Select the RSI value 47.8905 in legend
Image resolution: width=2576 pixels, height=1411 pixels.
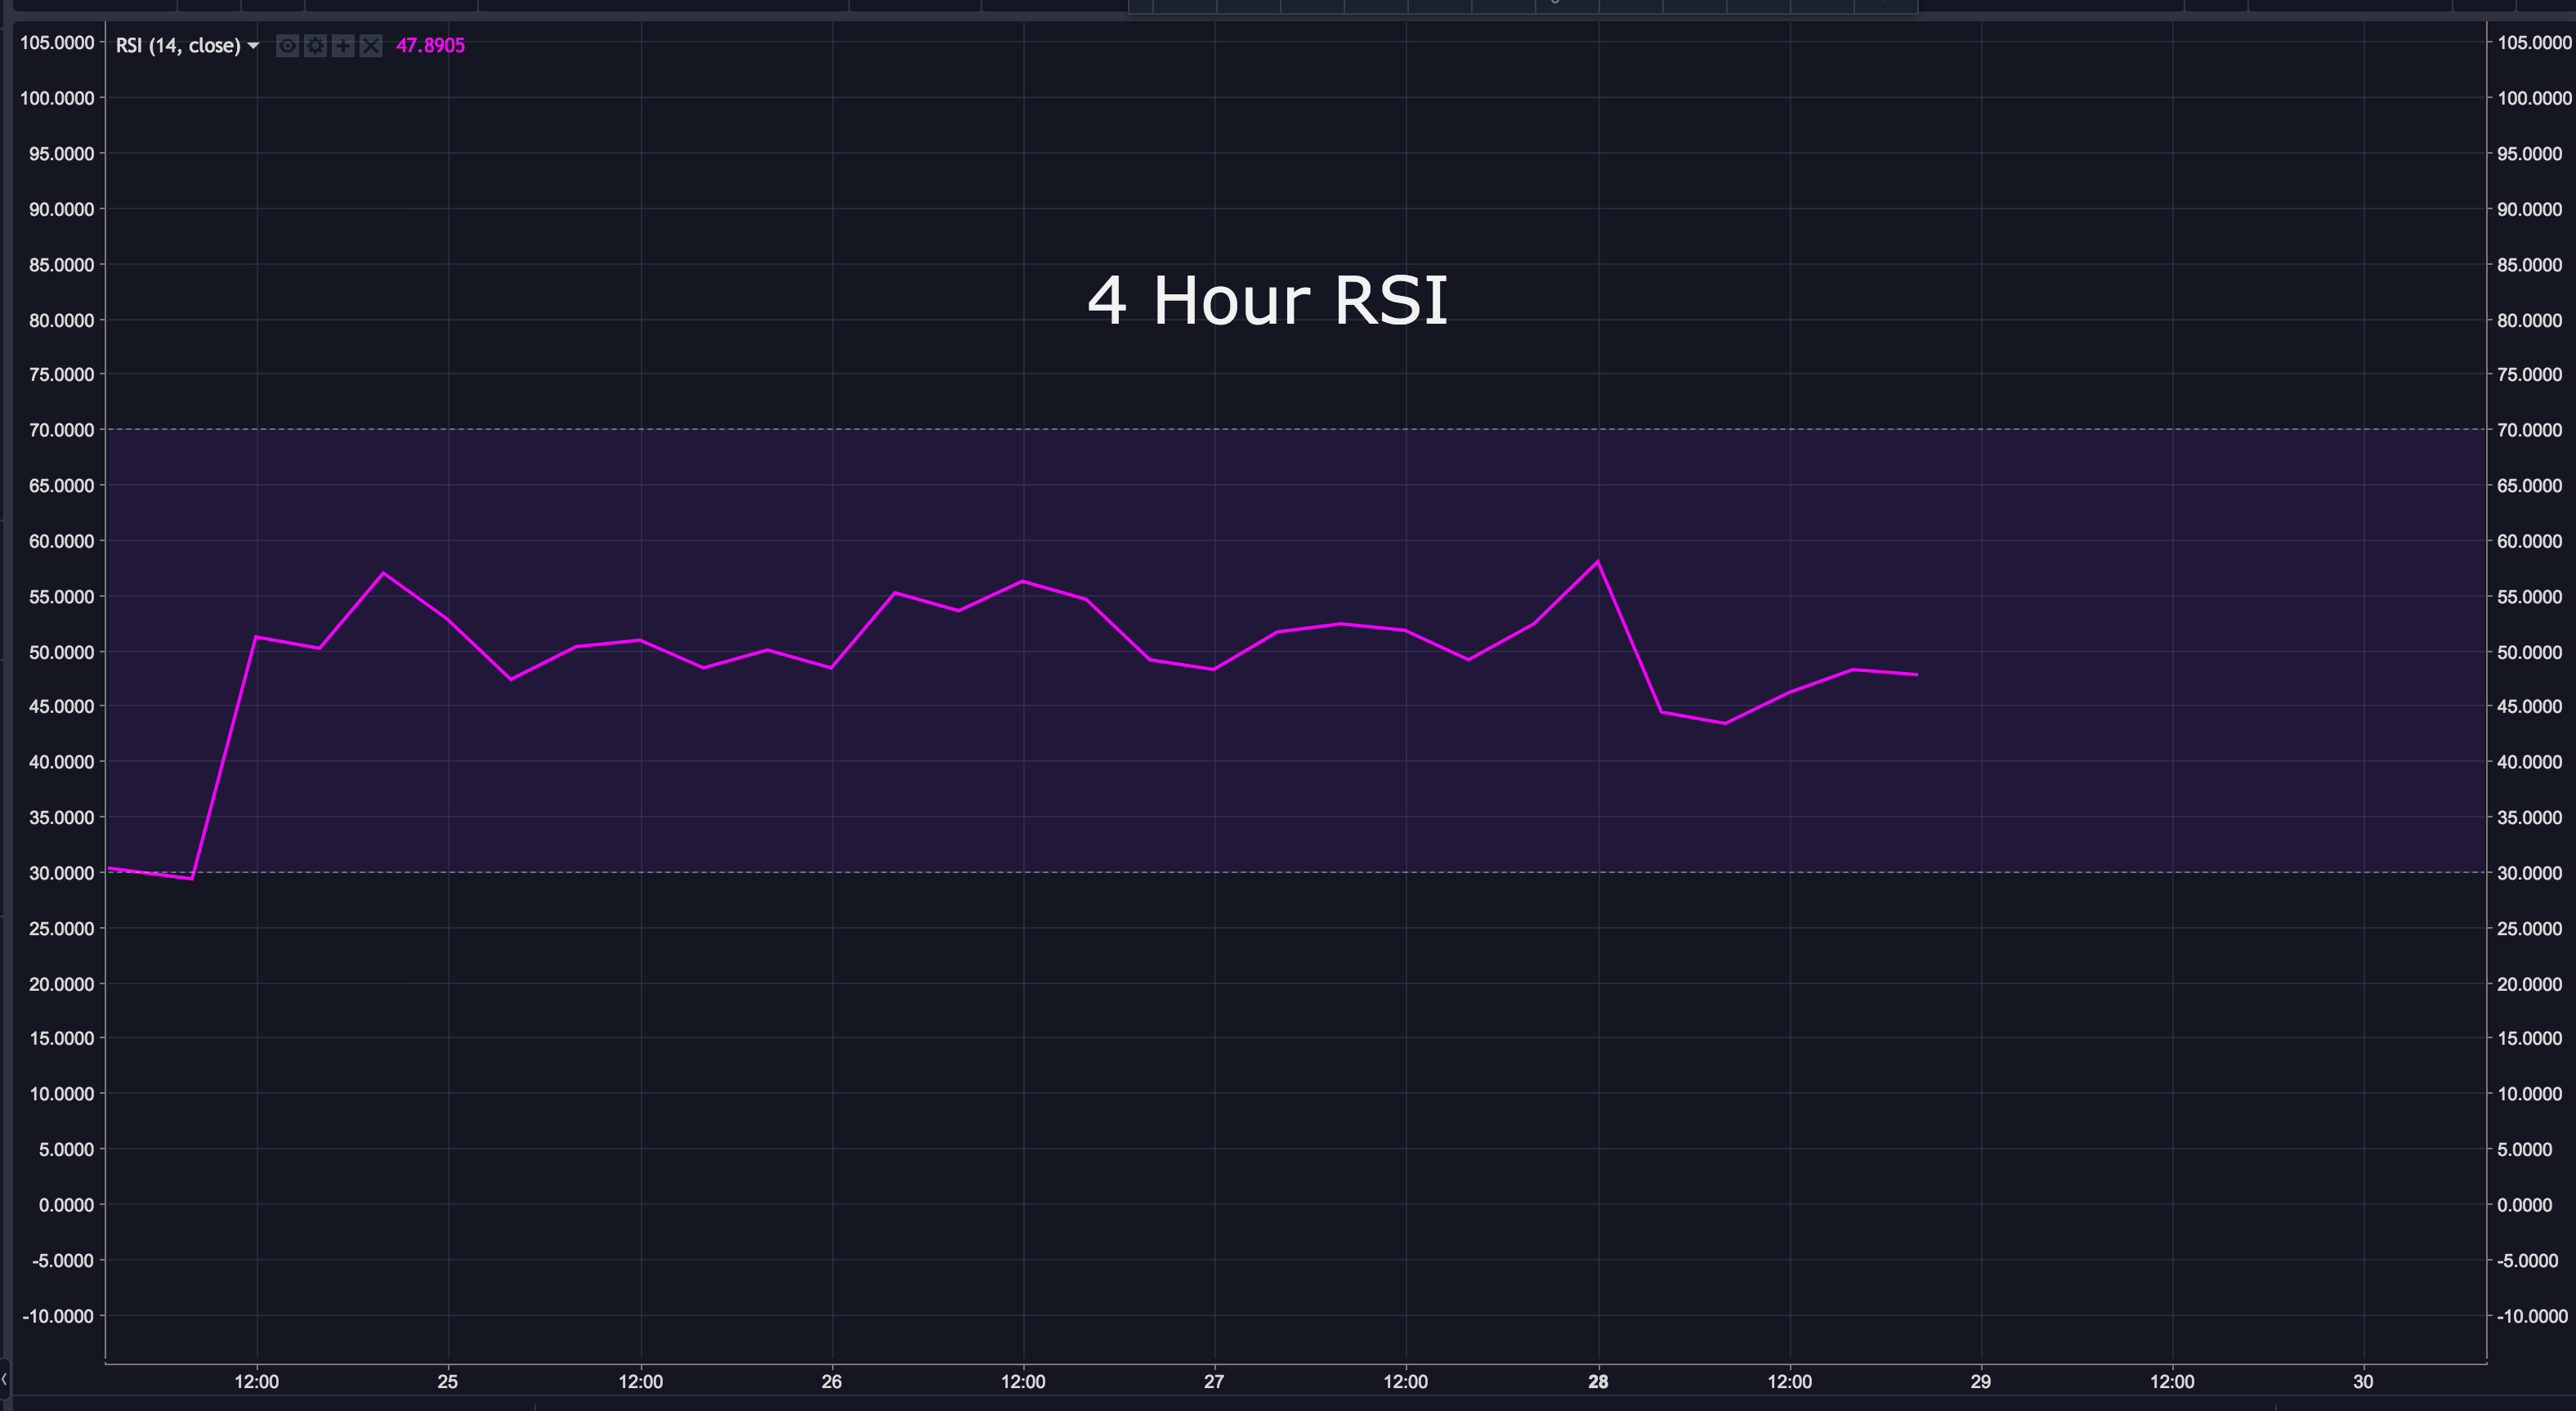tap(430, 46)
